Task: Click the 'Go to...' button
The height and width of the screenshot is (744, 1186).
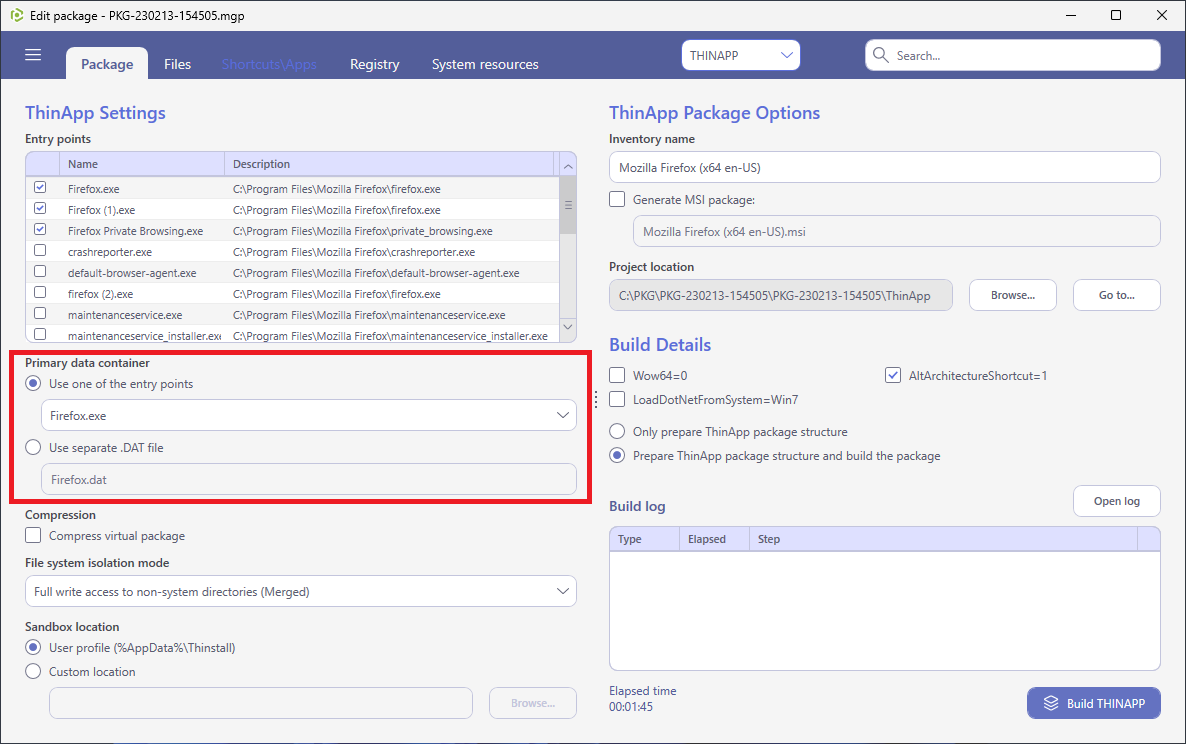Action: pyautogui.click(x=1116, y=295)
